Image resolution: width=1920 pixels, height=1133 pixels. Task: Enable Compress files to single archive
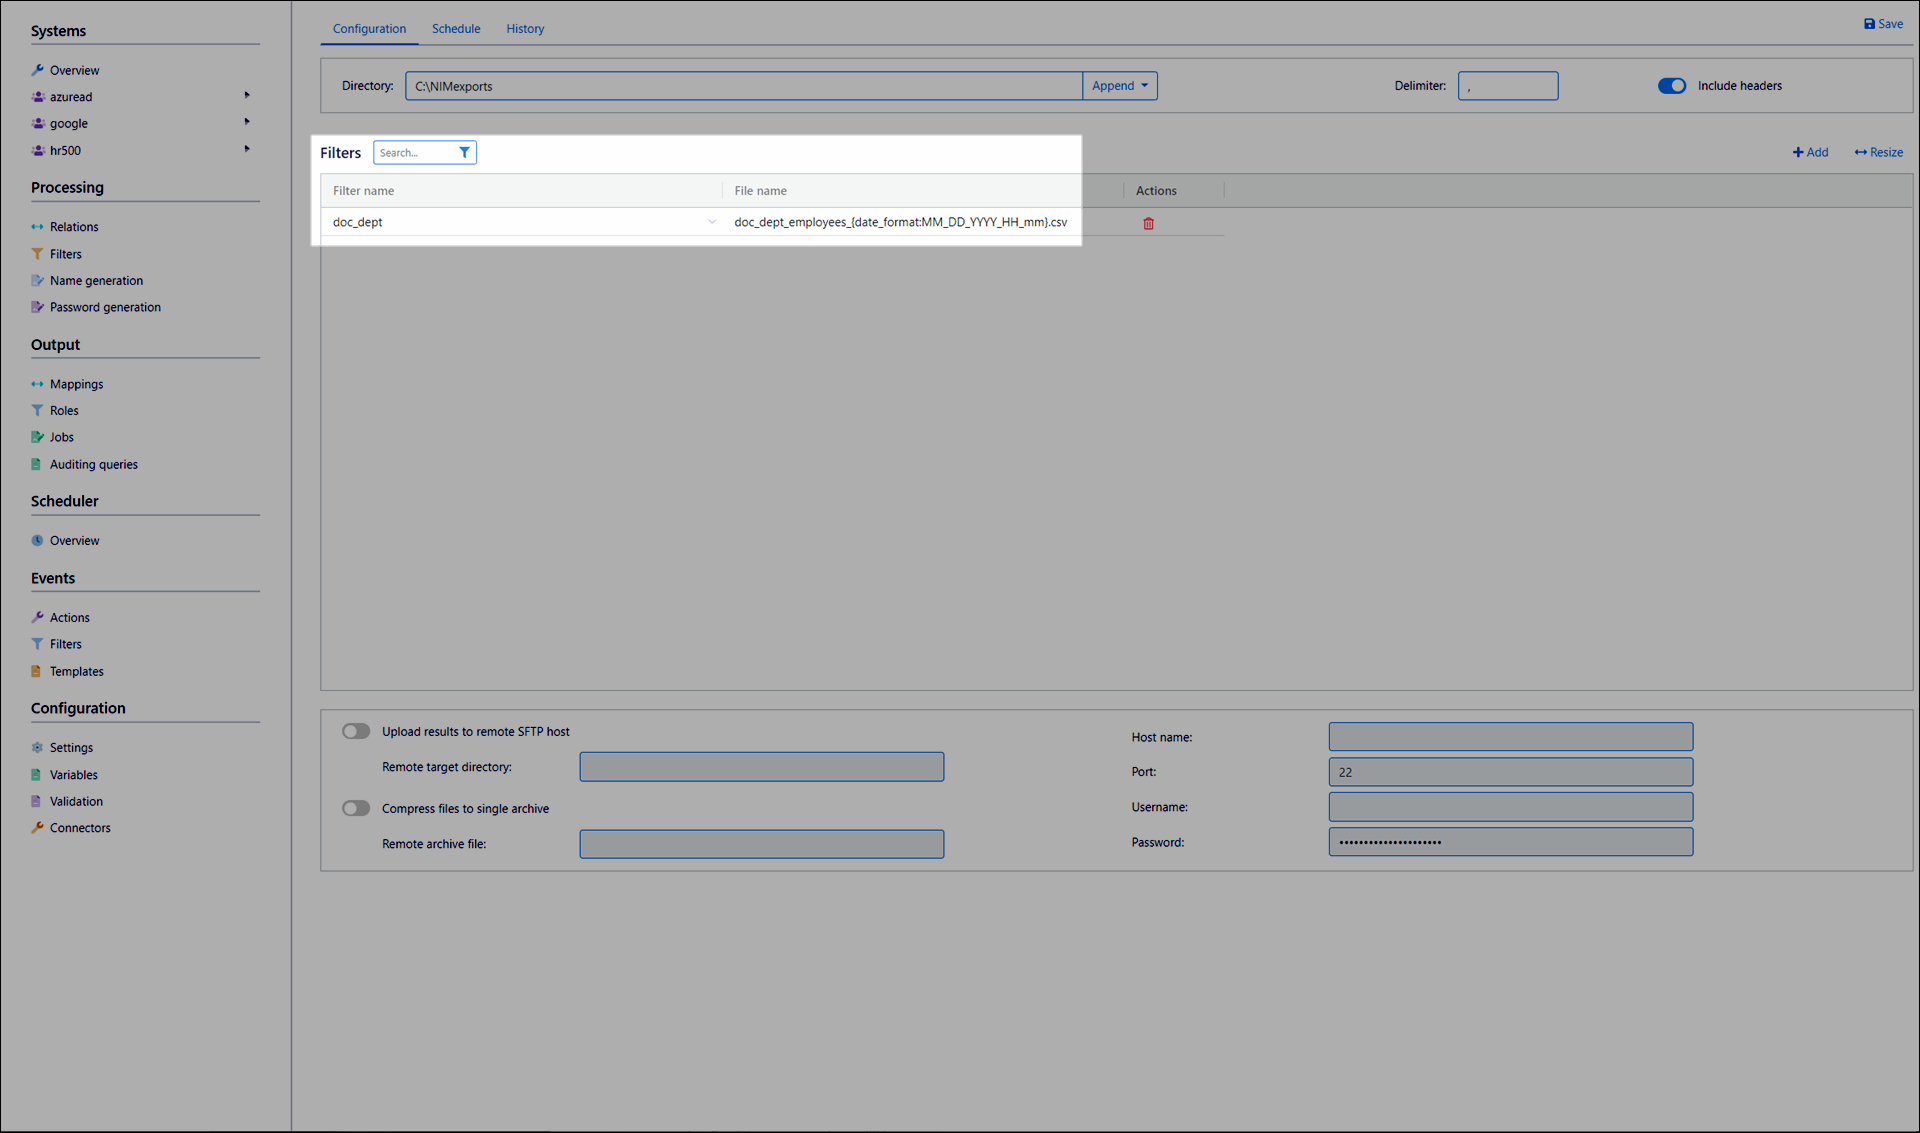[356, 808]
